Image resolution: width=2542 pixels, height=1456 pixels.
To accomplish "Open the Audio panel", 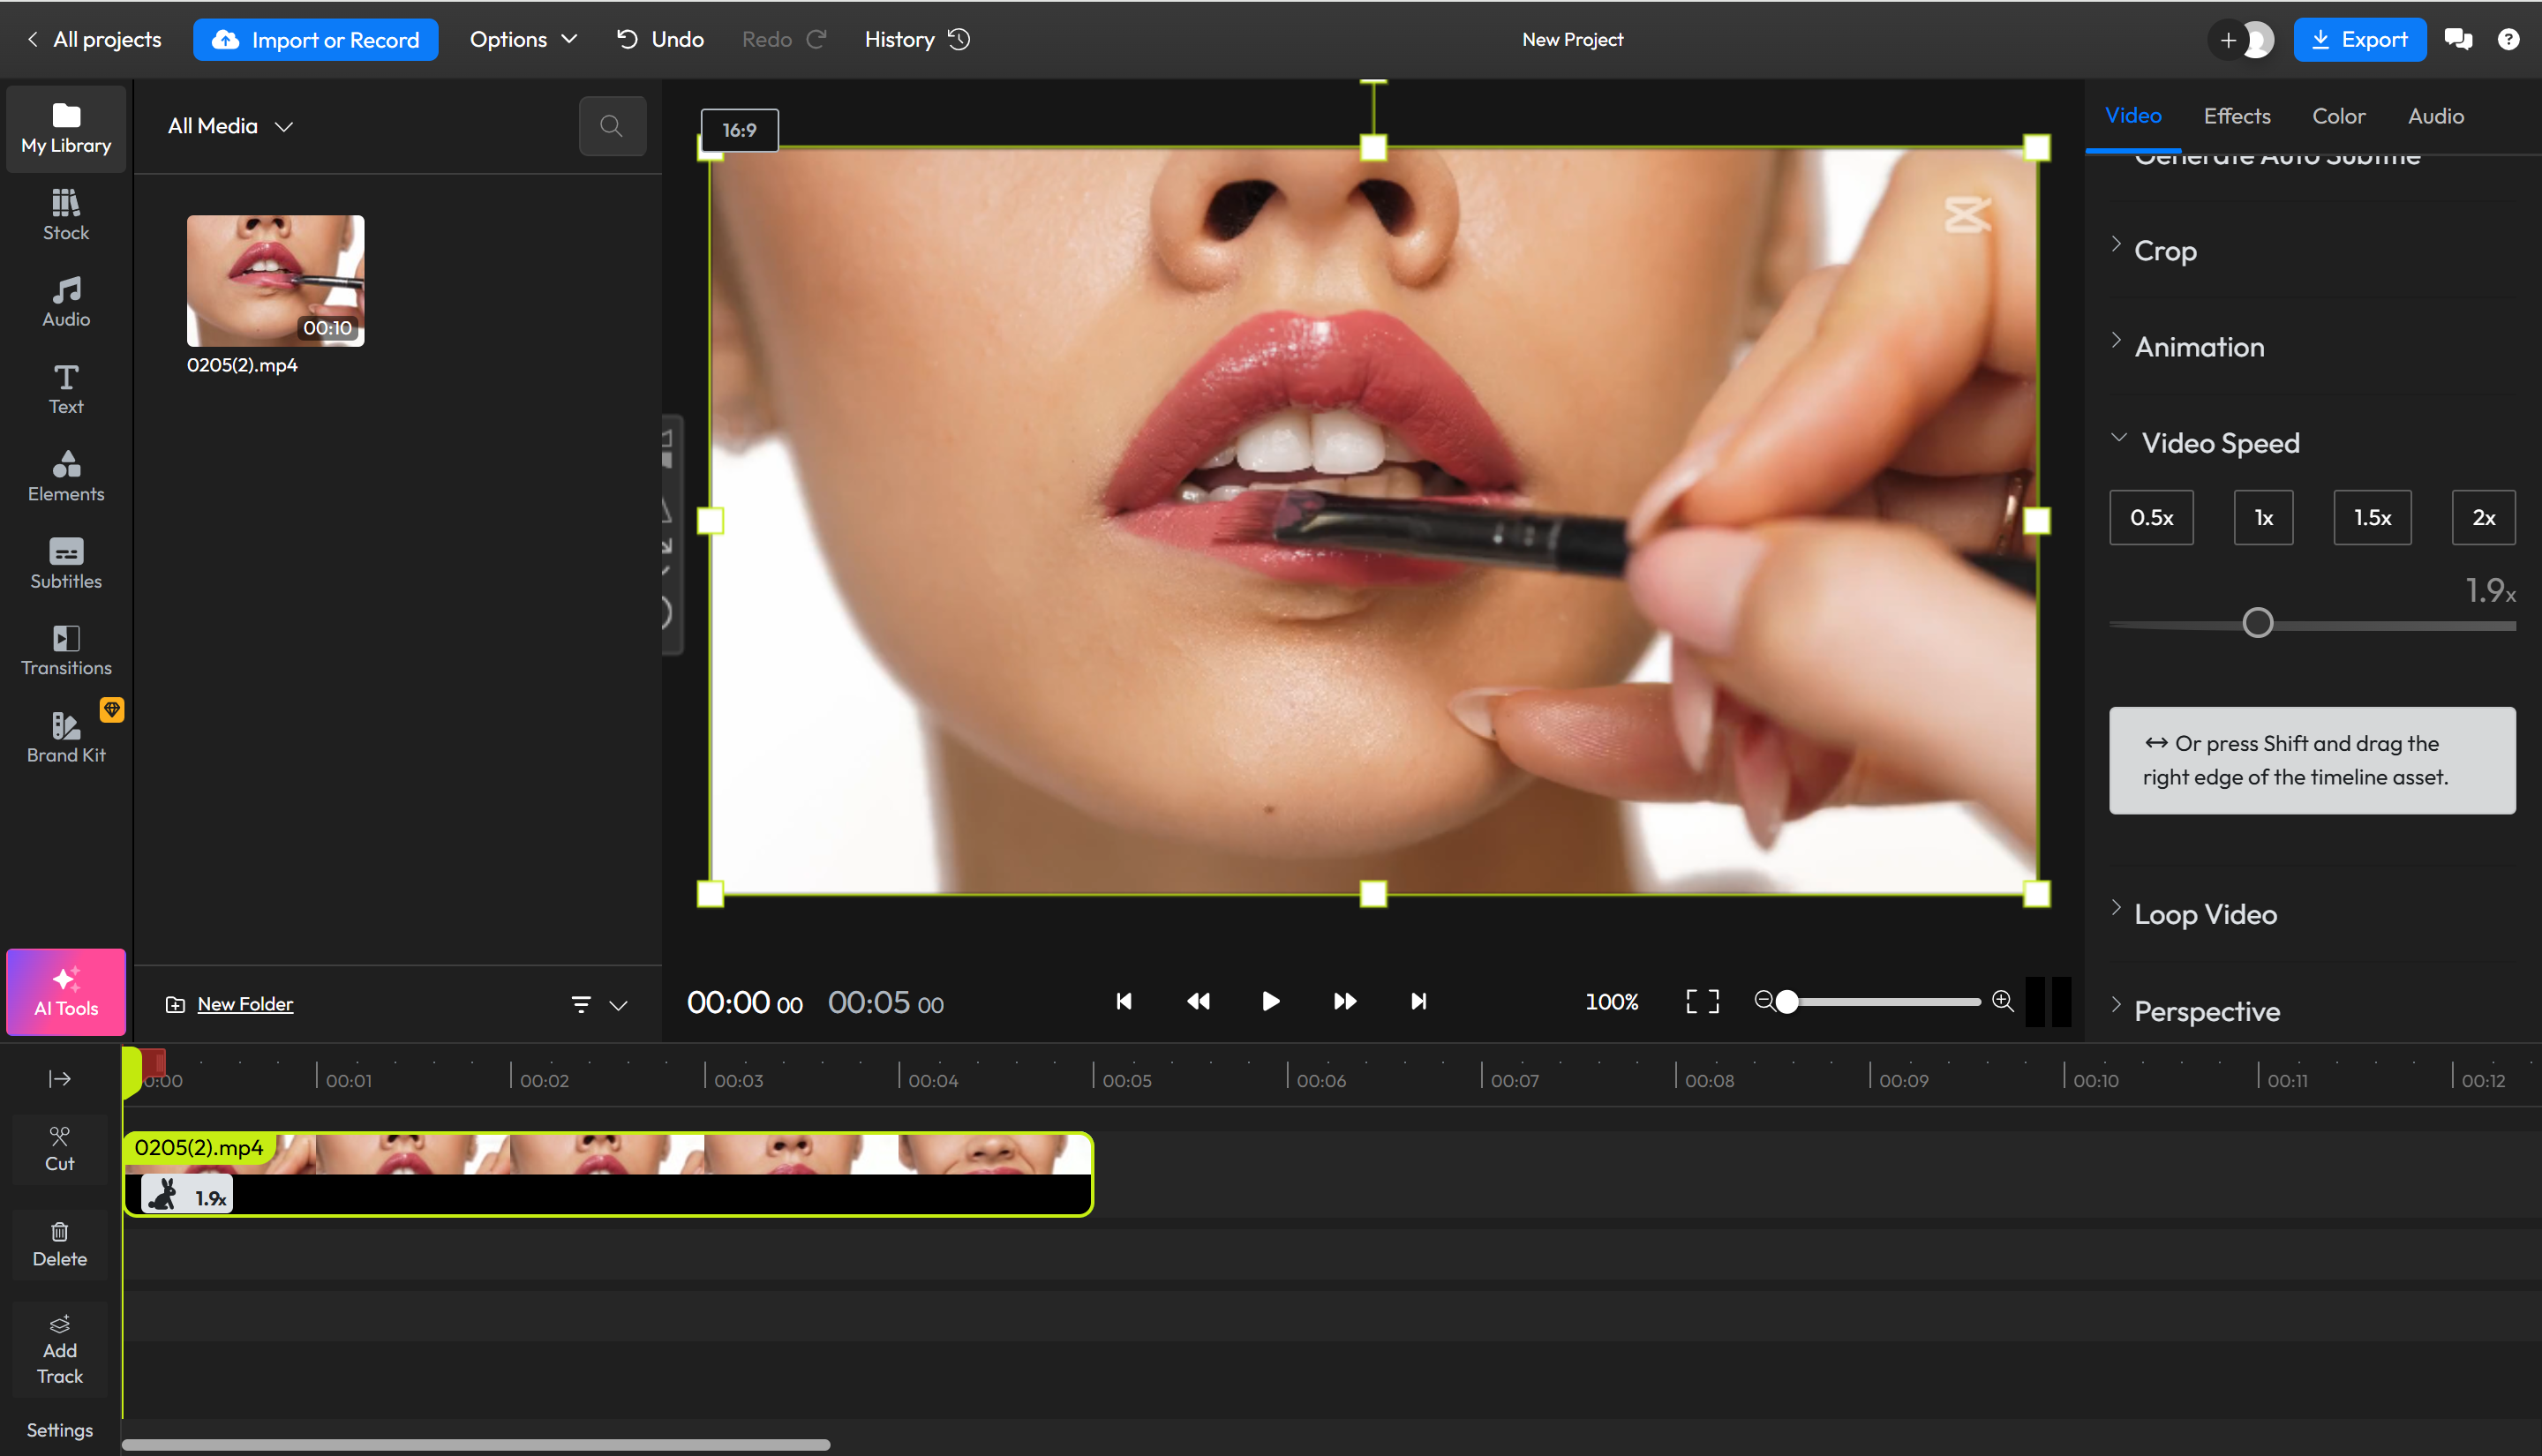I will click(66, 302).
